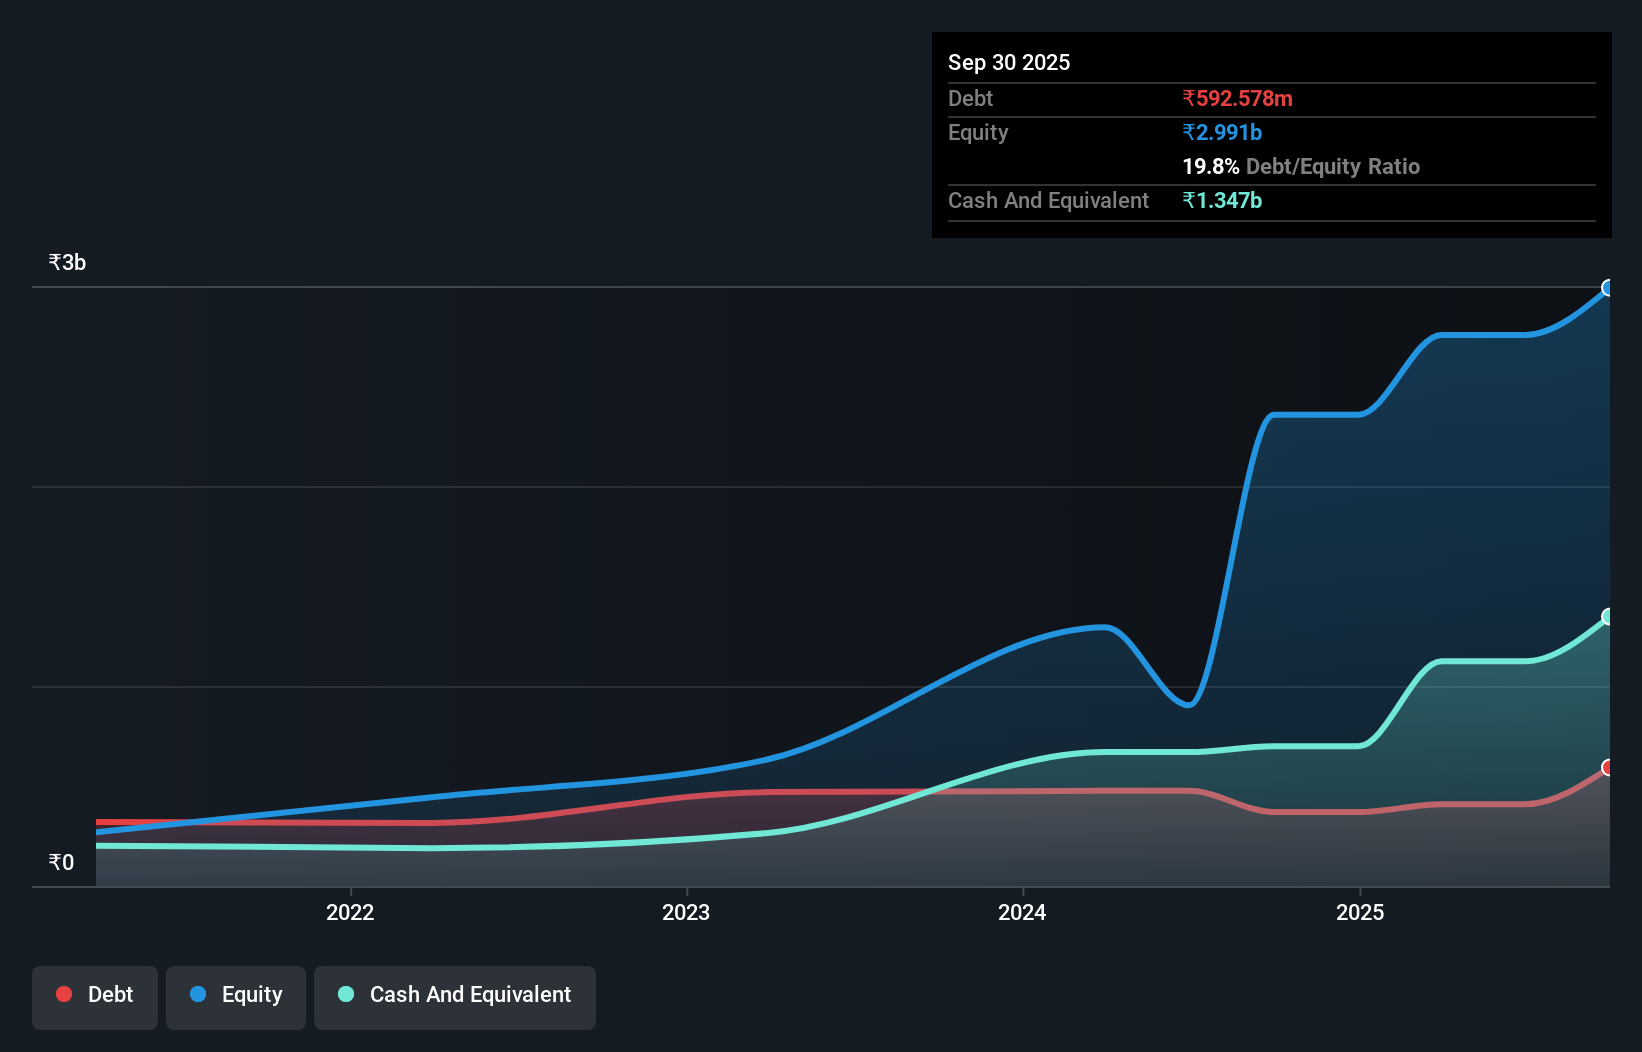Image resolution: width=1642 pixels, height=1052 pixels.
Task: Click the ₹592.578m Debt value link
Action: point(1237,98)
